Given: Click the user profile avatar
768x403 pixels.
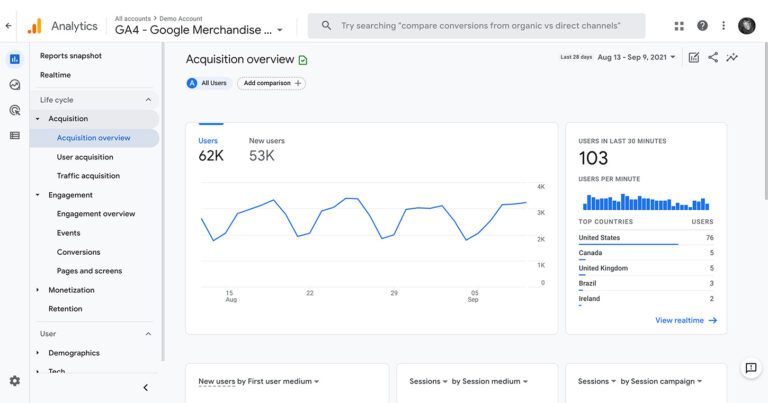Looking at the screenshot, I should [x=746, y=25].
